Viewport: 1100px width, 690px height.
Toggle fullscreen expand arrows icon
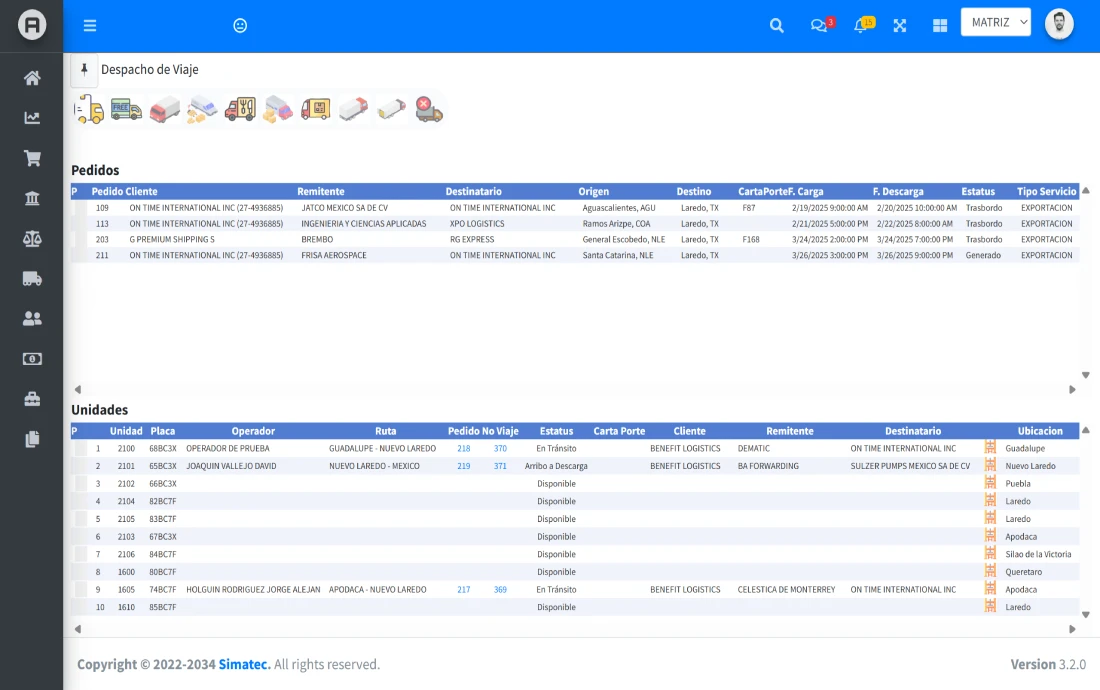900,26
